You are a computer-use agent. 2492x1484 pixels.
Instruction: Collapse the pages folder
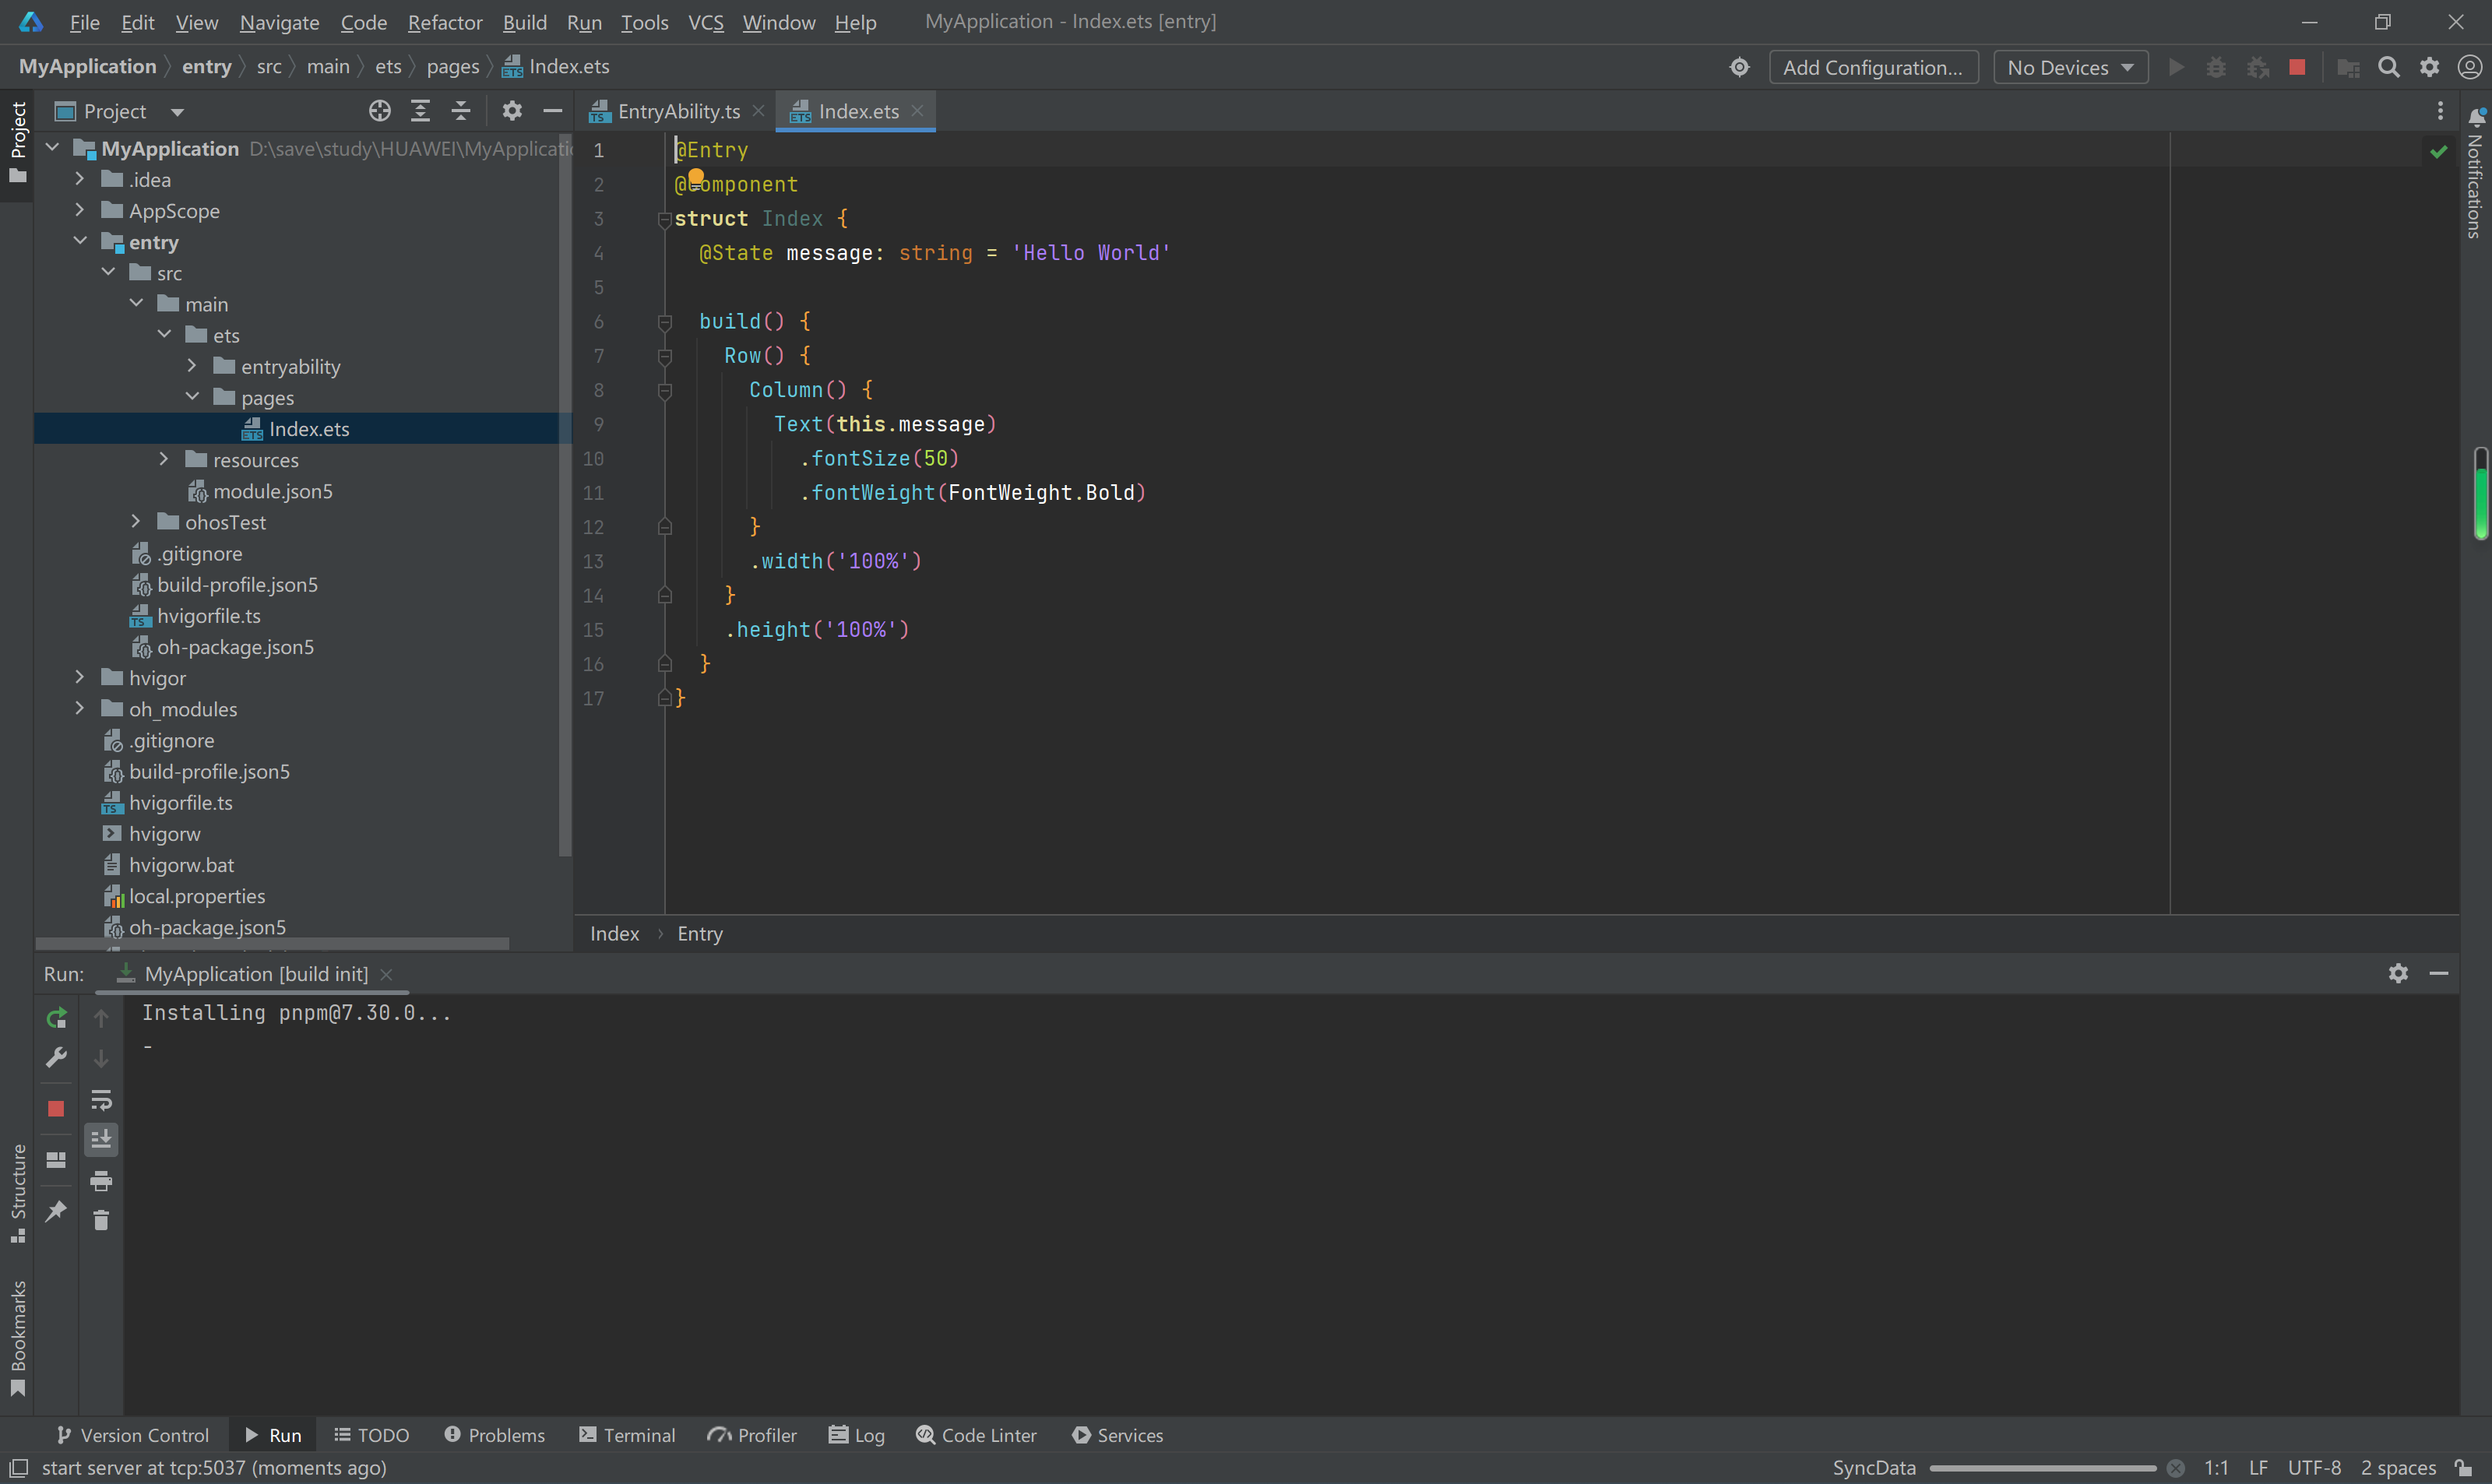[192, 397]
